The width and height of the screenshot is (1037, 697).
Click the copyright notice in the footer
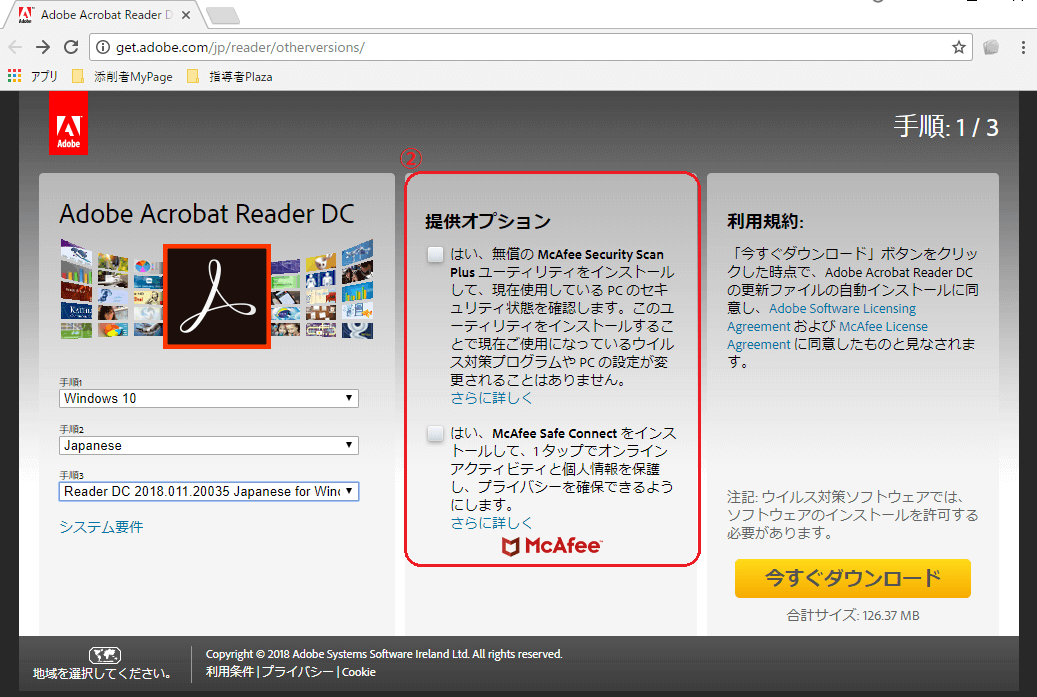[x=384, y=654]
